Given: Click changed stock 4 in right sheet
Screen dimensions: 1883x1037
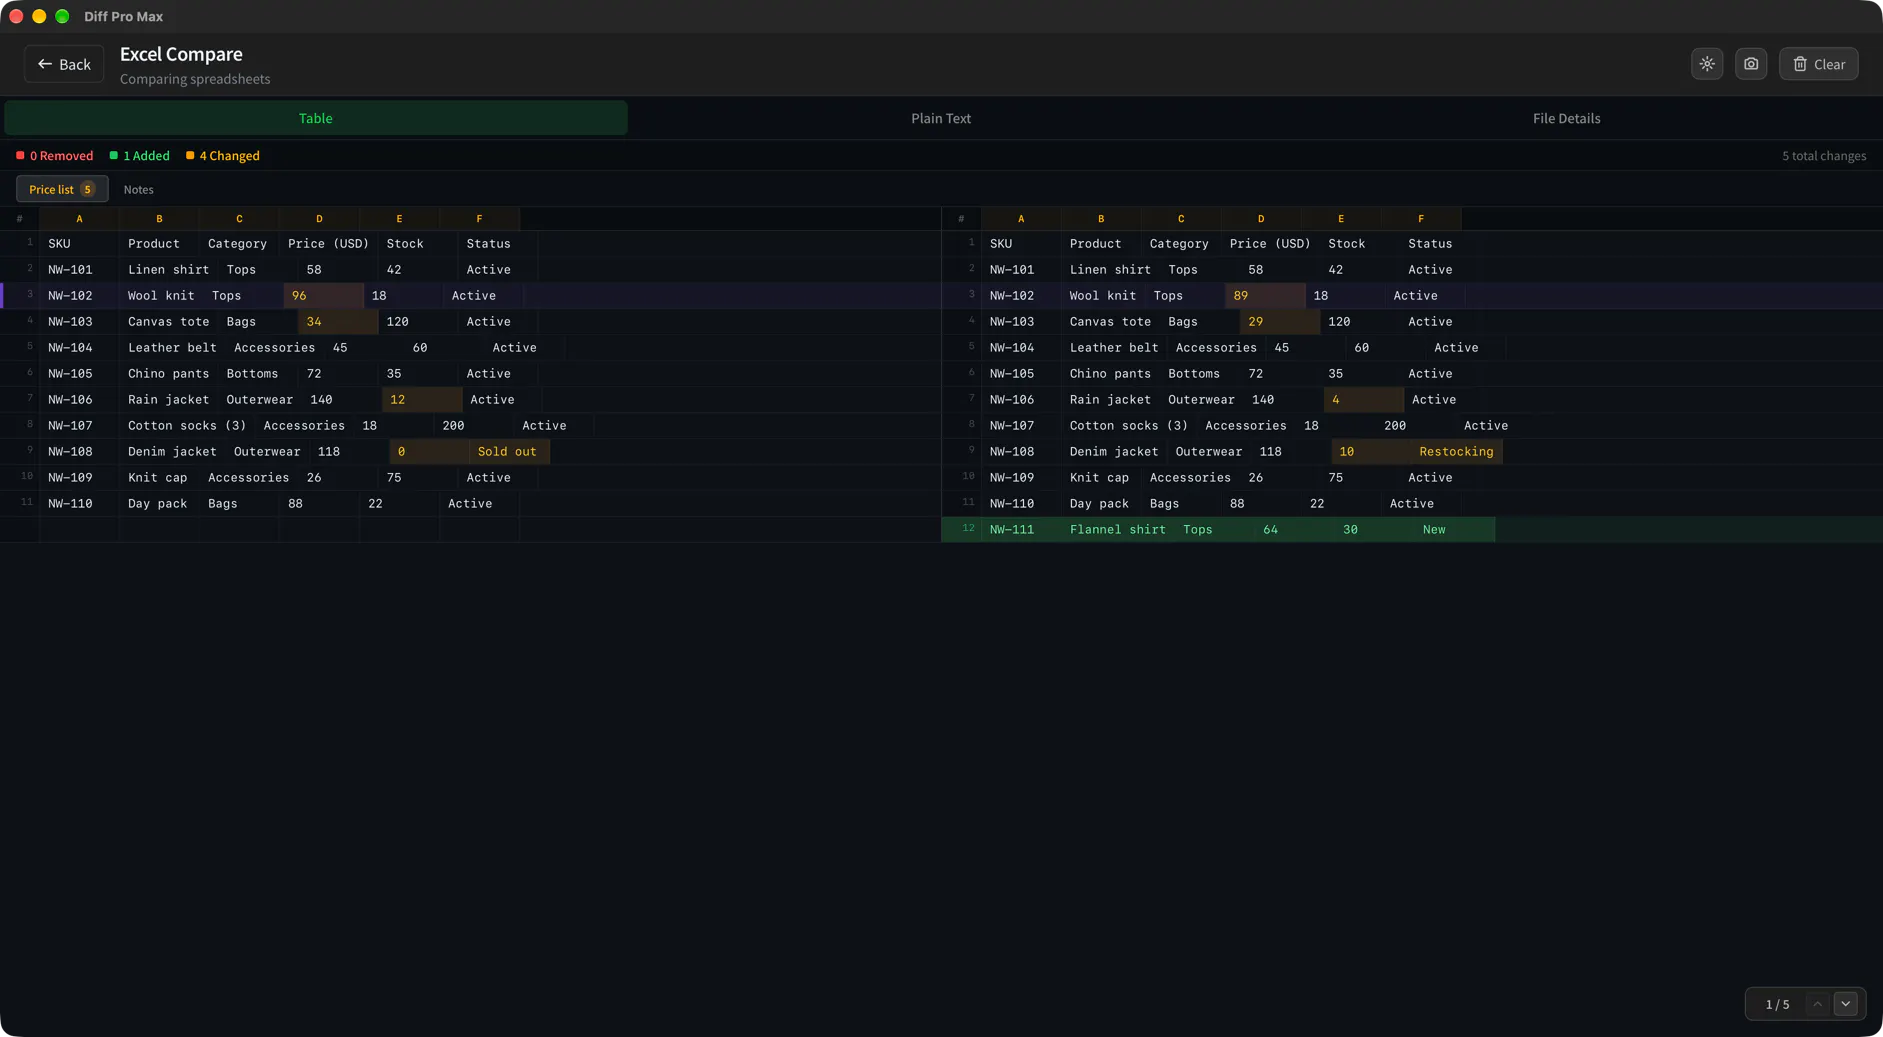Looking at the screenshot, I should point(1364,400).
